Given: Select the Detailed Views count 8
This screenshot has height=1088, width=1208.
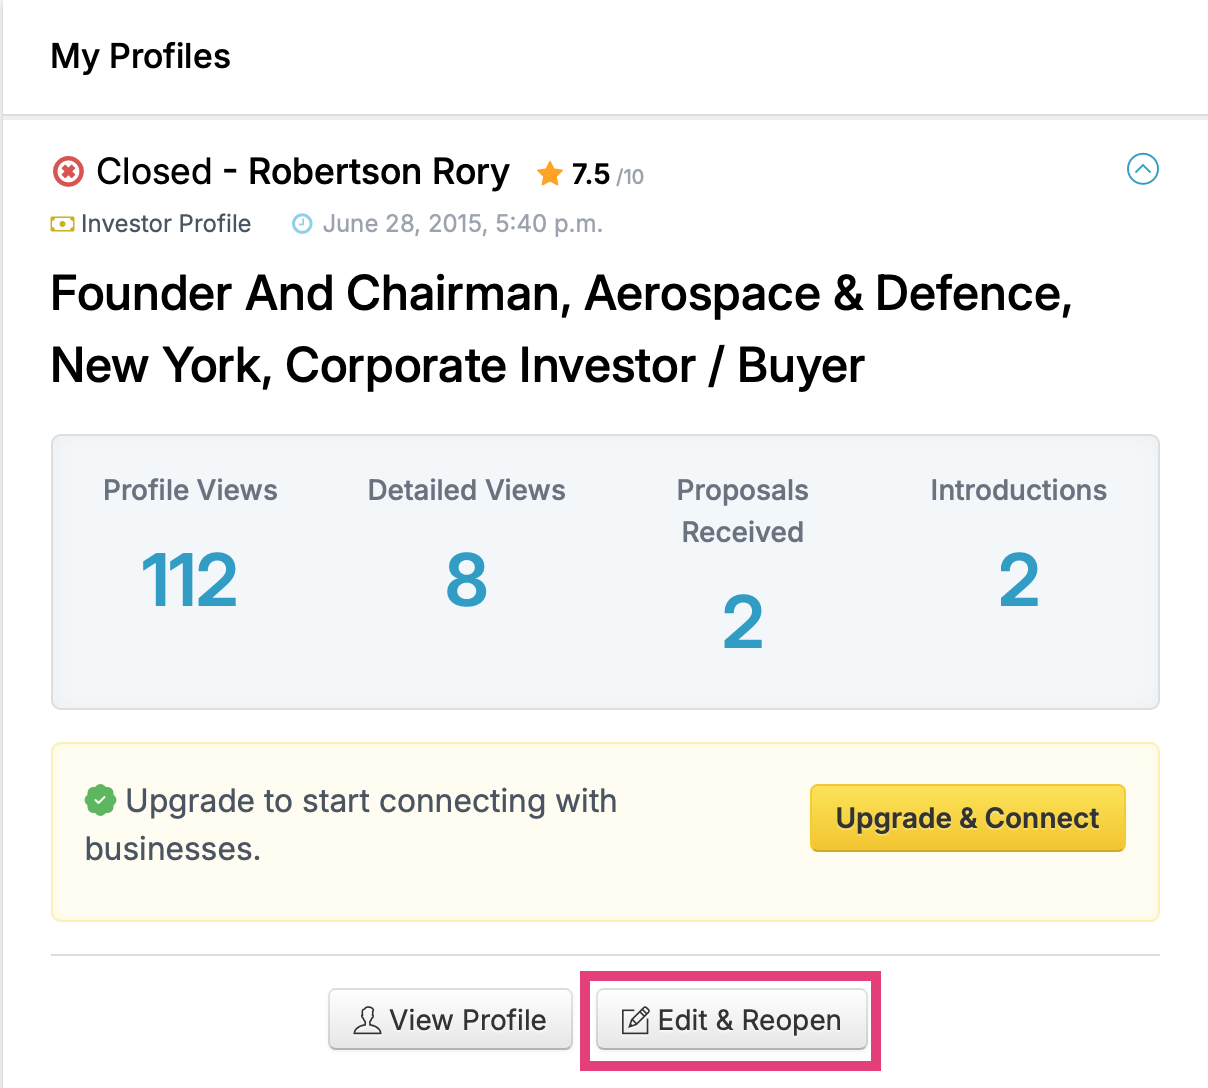Looking at the screenshot, I should (x=466, y=580).
